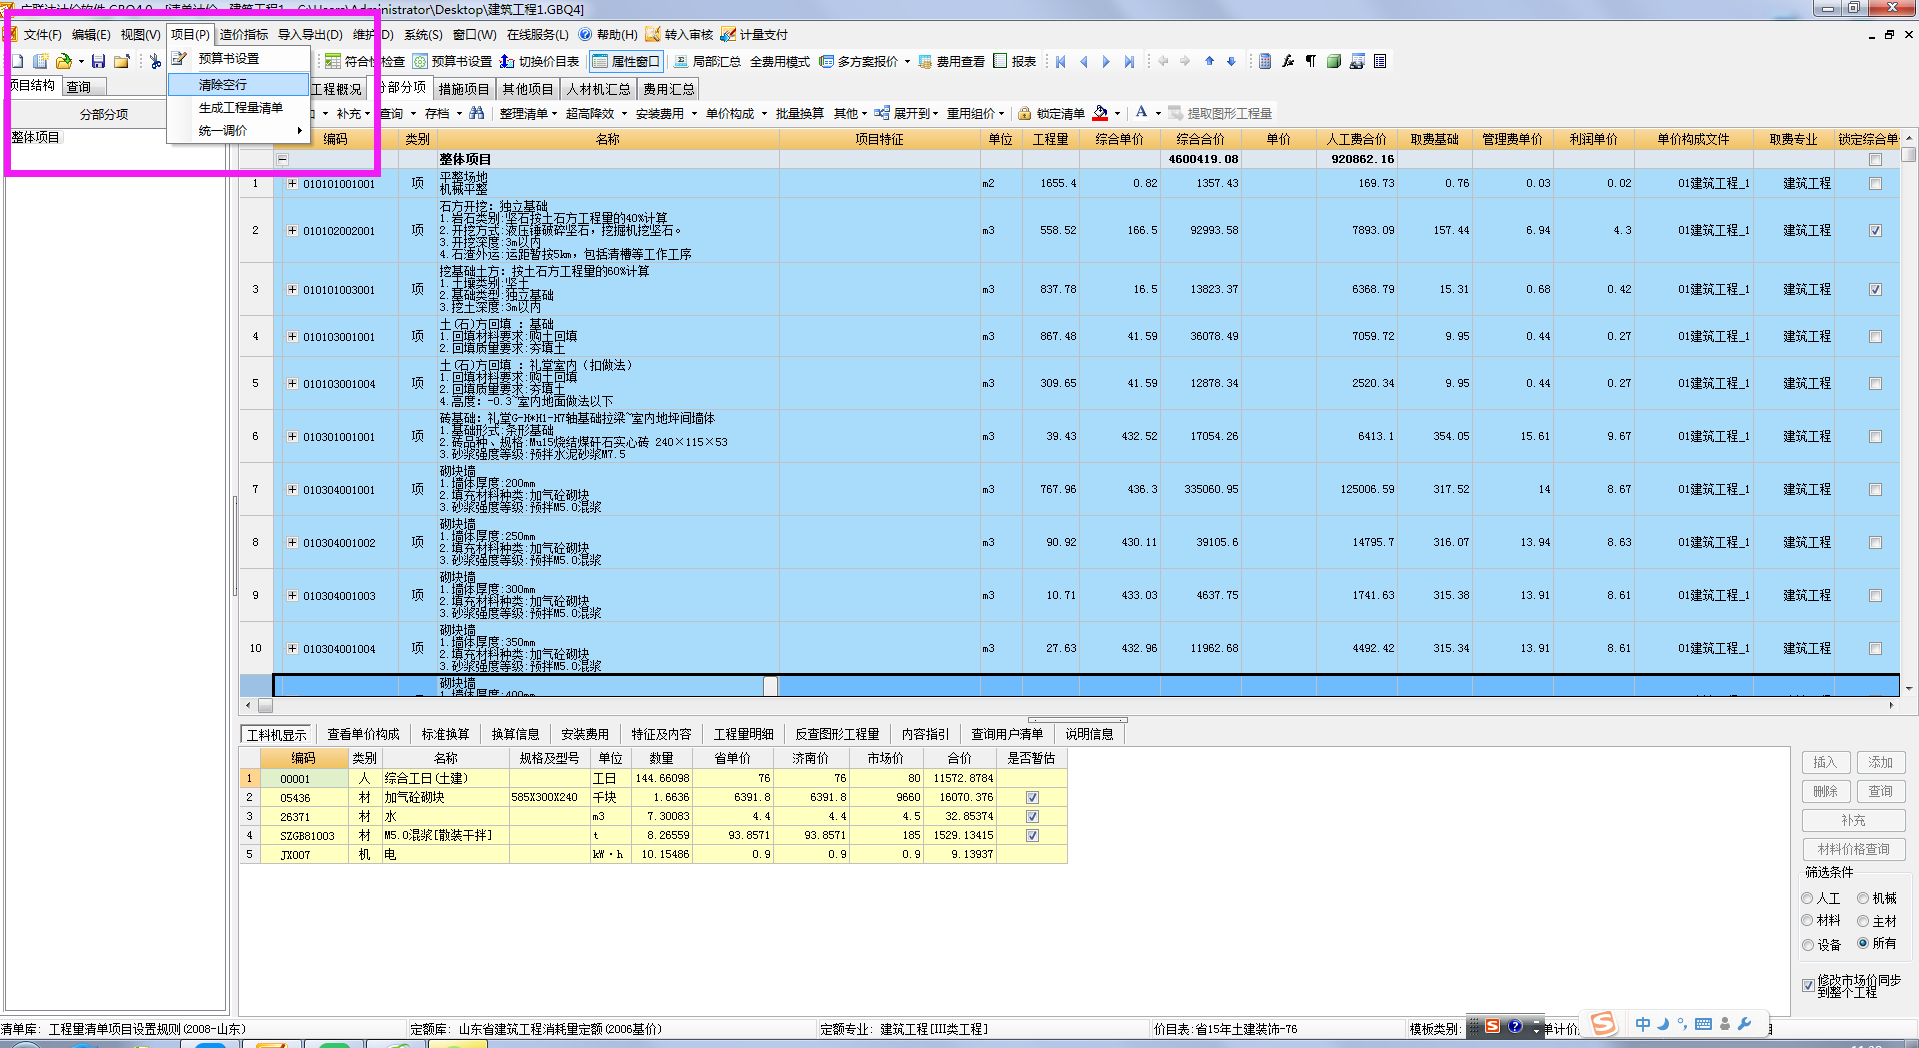
Task: Click the blue move-down arrow icon
Action: click(x=1231, y=61)
